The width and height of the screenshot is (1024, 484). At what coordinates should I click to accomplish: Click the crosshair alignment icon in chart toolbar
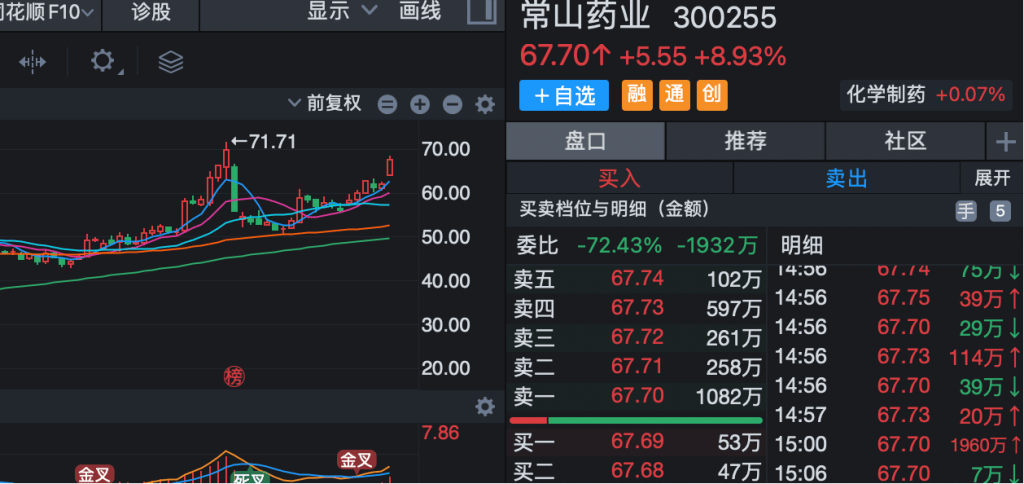point(32,62)
